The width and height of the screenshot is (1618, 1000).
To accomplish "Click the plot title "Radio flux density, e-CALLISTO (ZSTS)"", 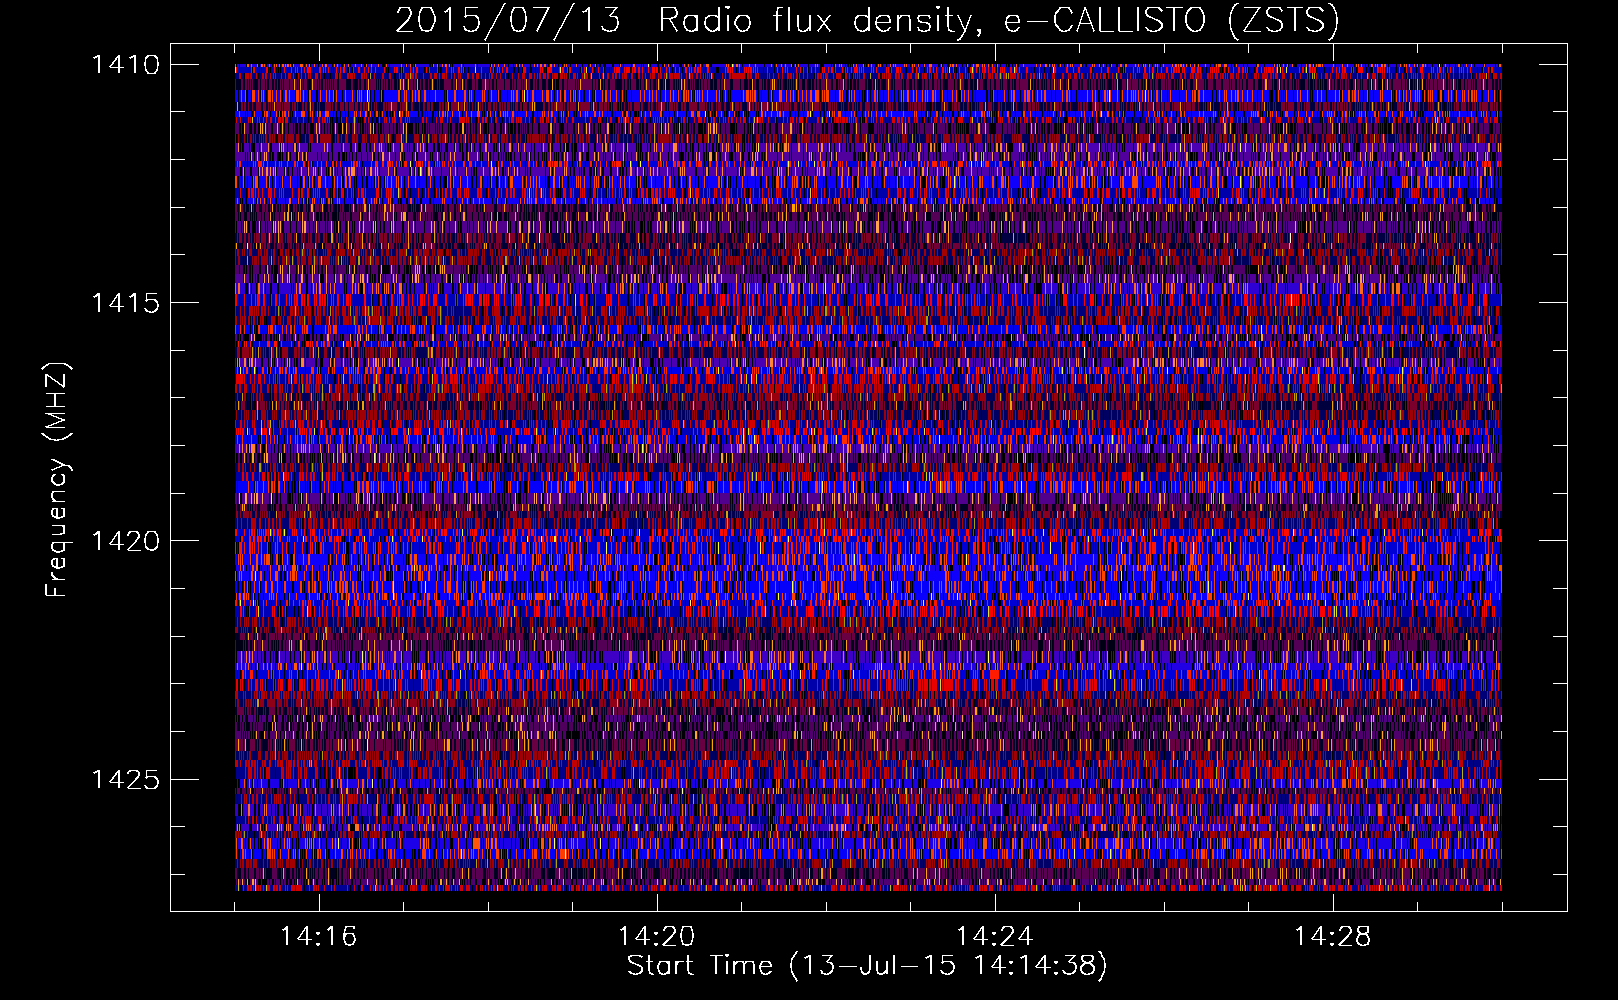I will click(x=999, y=21).
